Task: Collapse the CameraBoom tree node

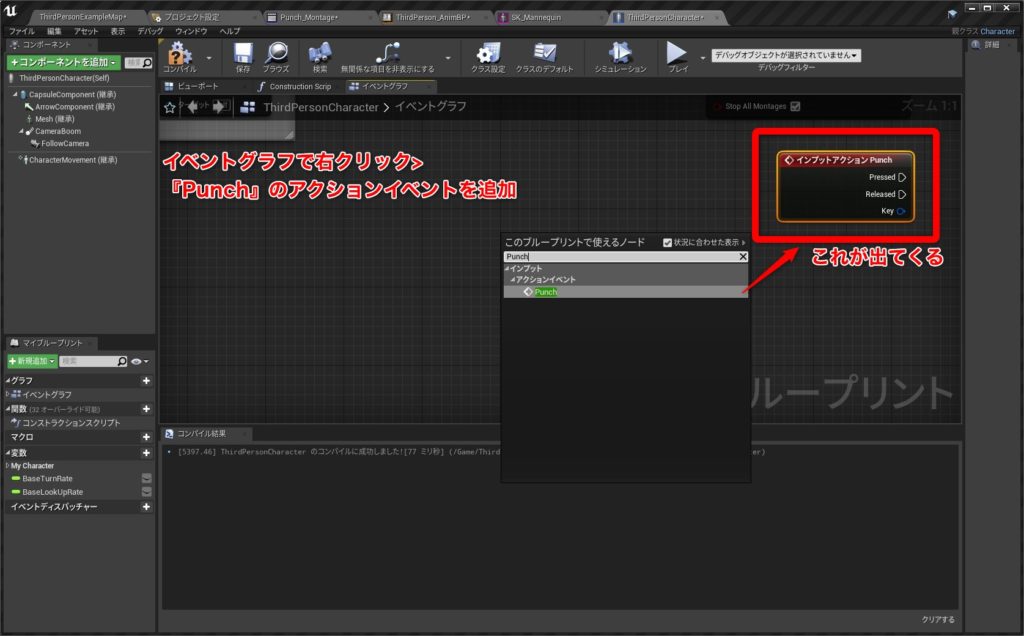Action: point(22,131)
